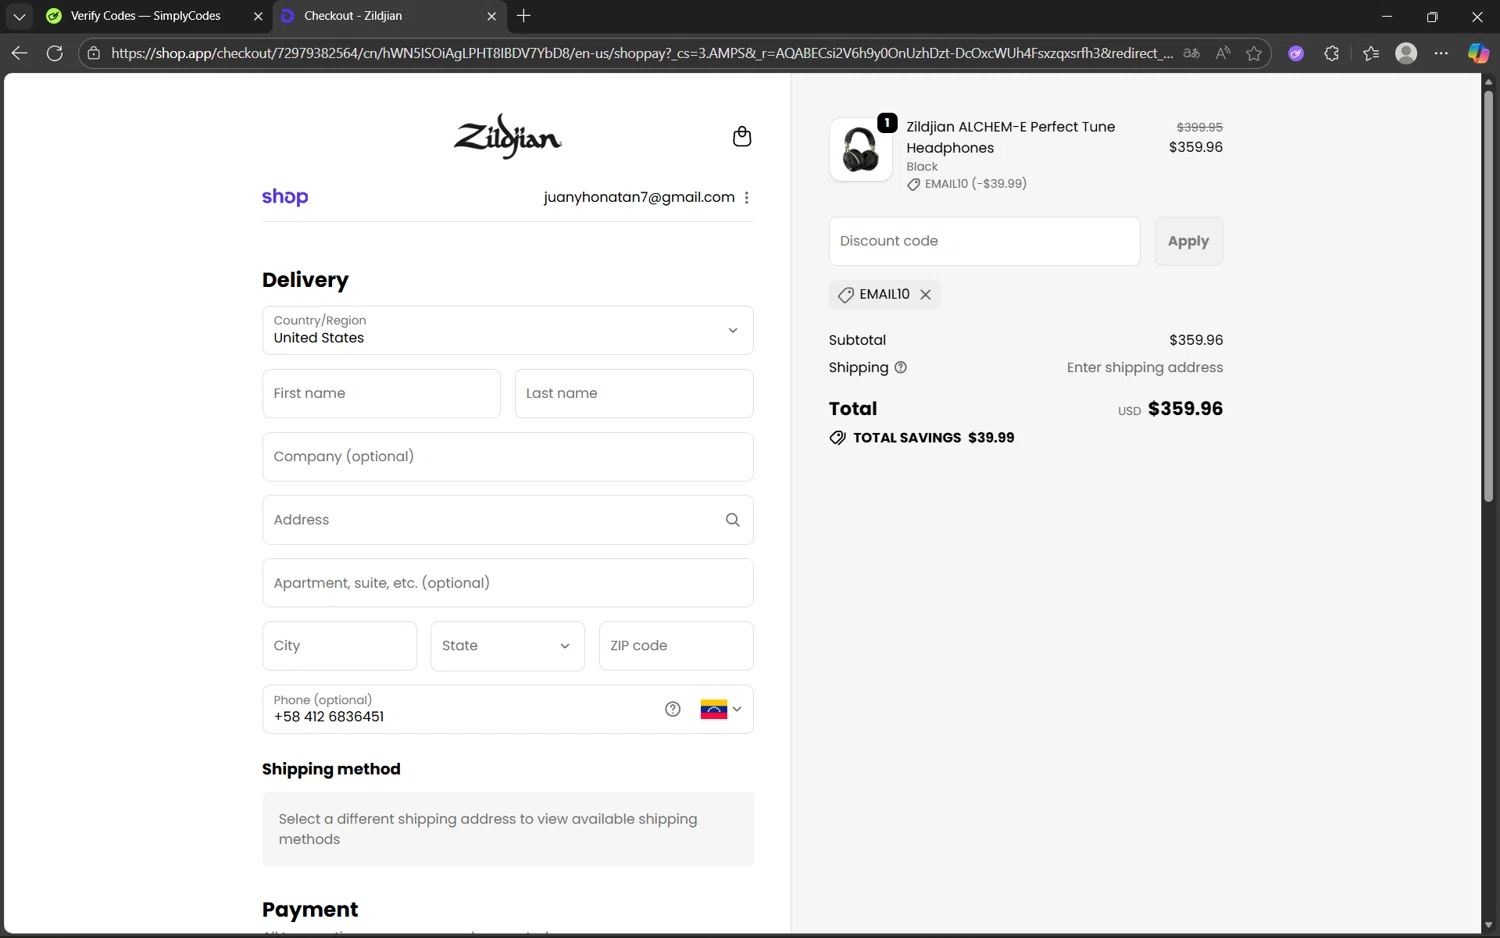Expand the Country/Region dropdown

(507, 330)
